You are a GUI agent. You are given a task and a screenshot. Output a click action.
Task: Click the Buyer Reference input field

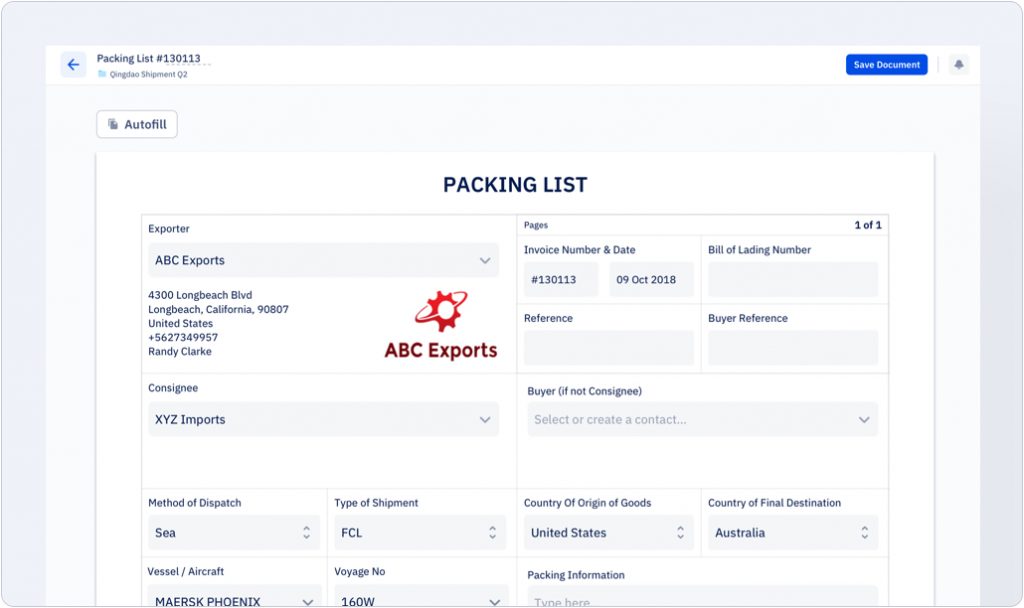[793, 347]
